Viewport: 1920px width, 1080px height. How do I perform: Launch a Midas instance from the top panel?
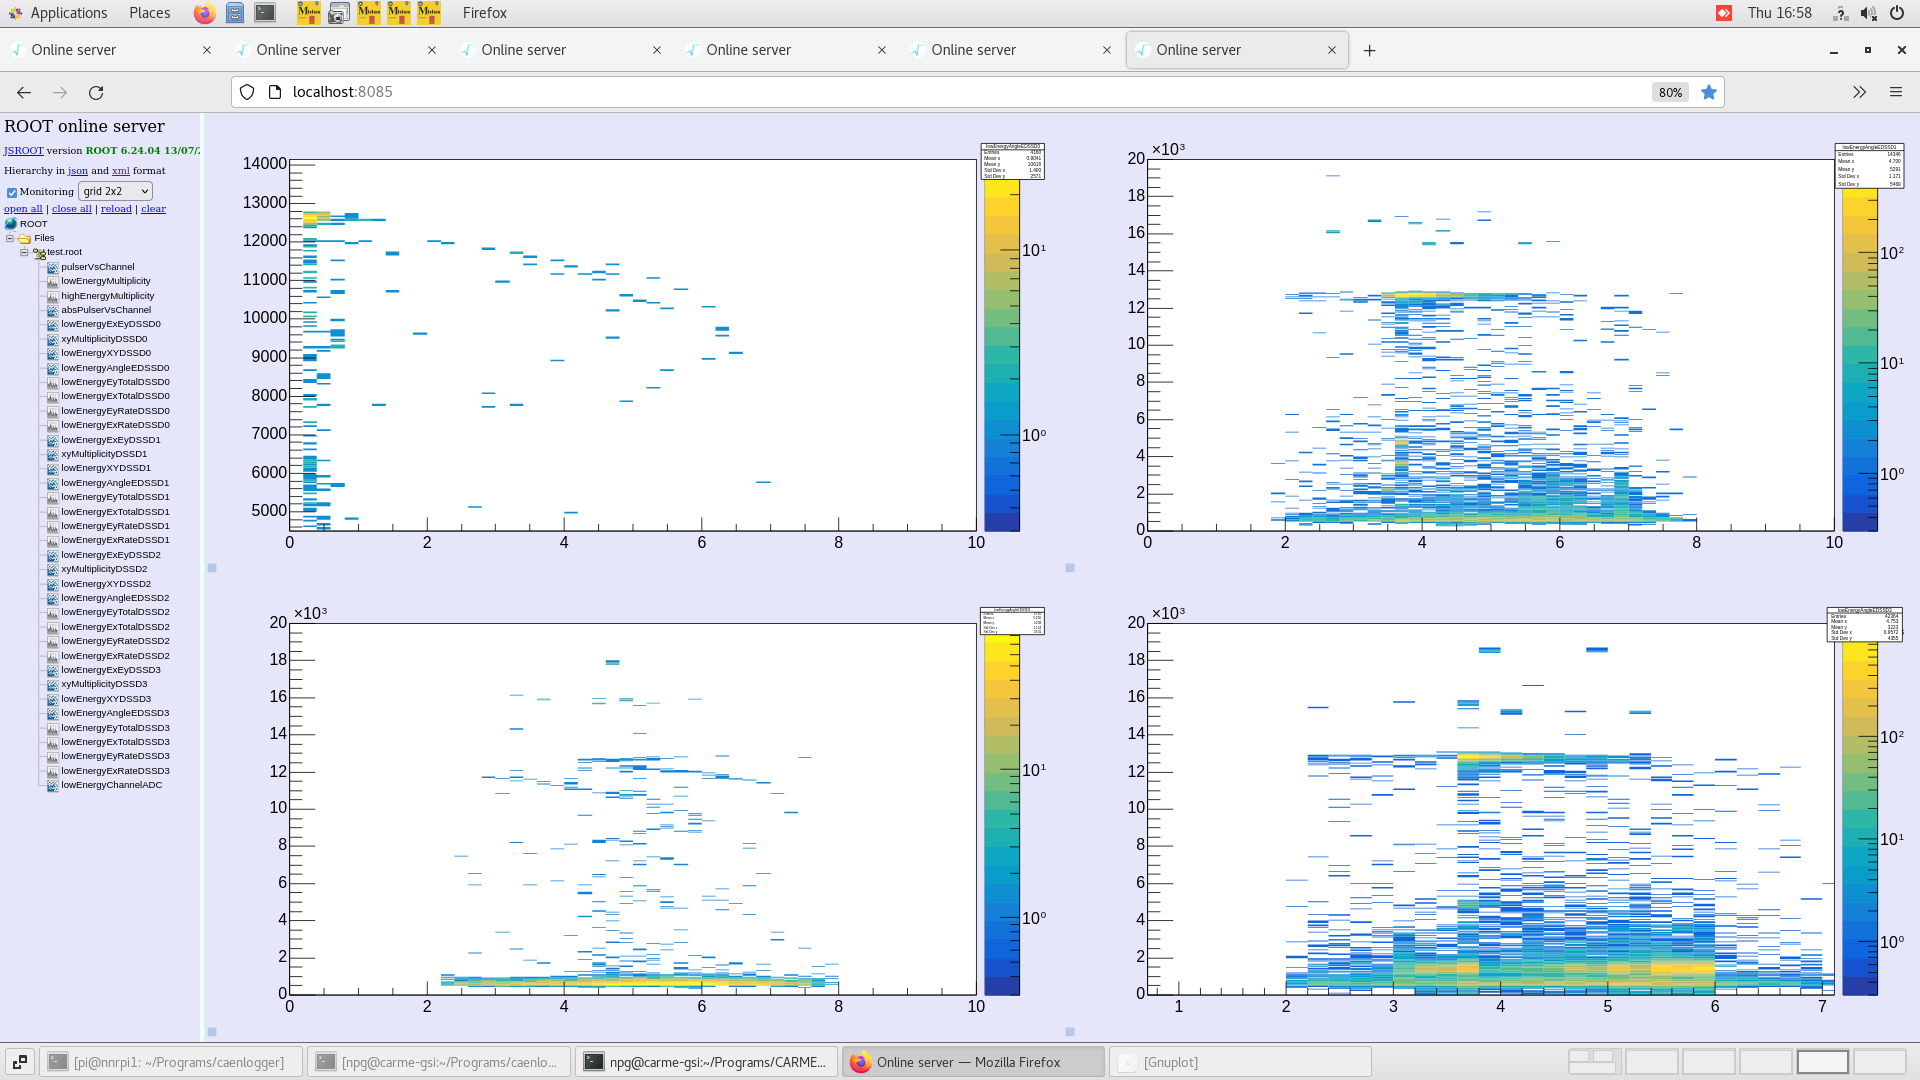click(x=308, y=13)
